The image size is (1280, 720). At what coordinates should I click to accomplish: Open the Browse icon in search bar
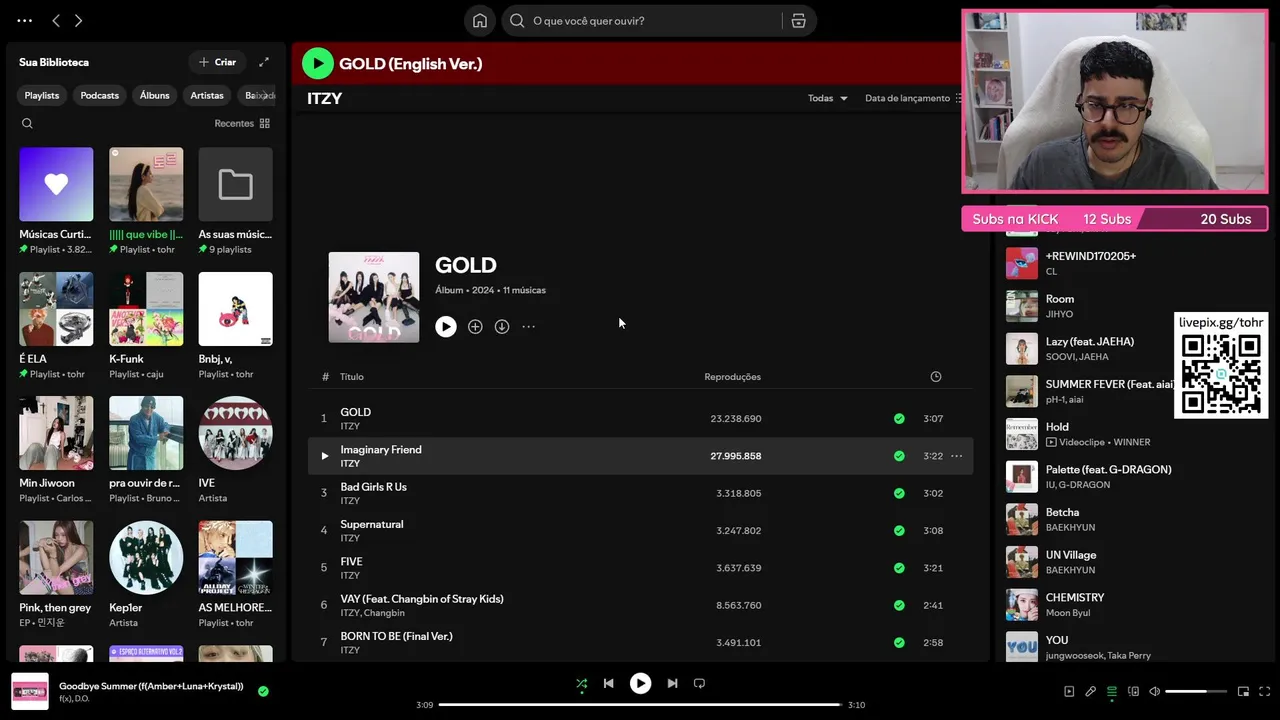point(798,21)
